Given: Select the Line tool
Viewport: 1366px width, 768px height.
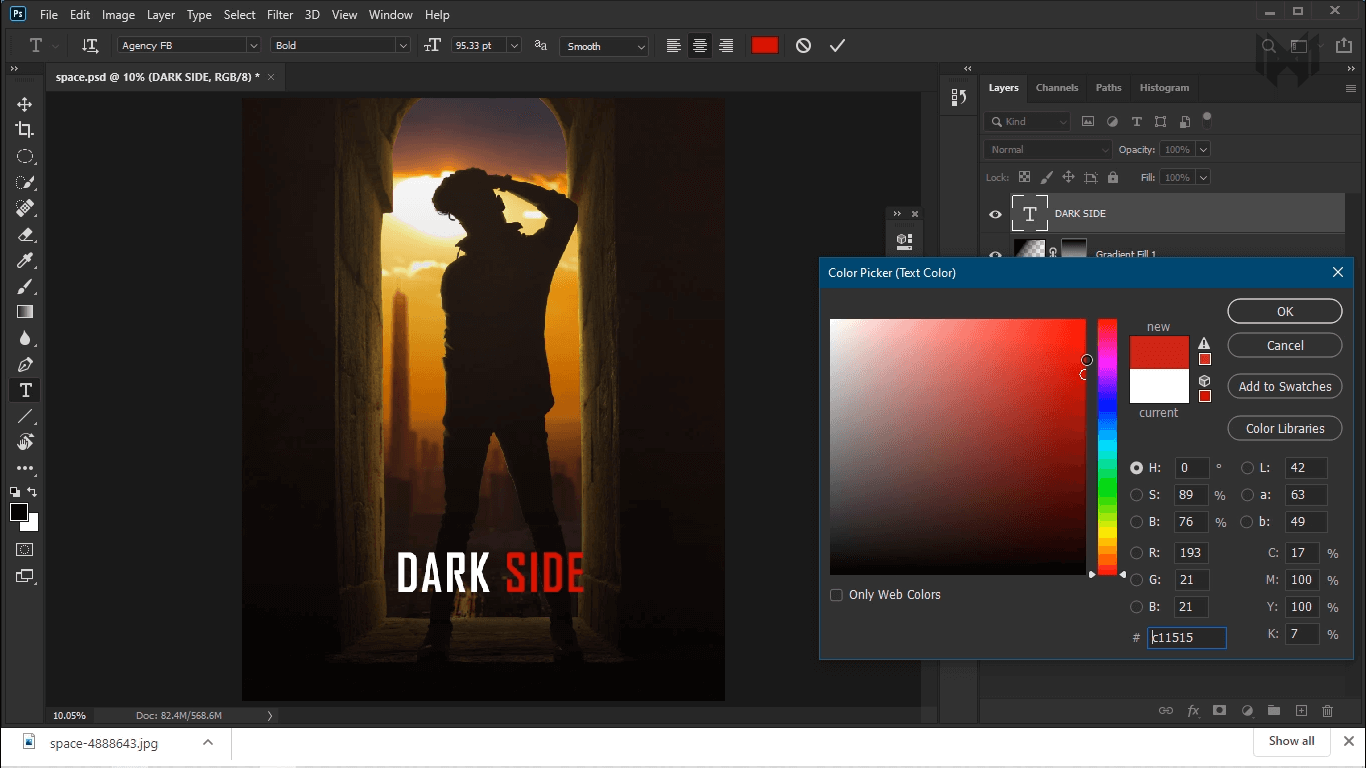Looking at the screenshot, I should click(25, 416).
